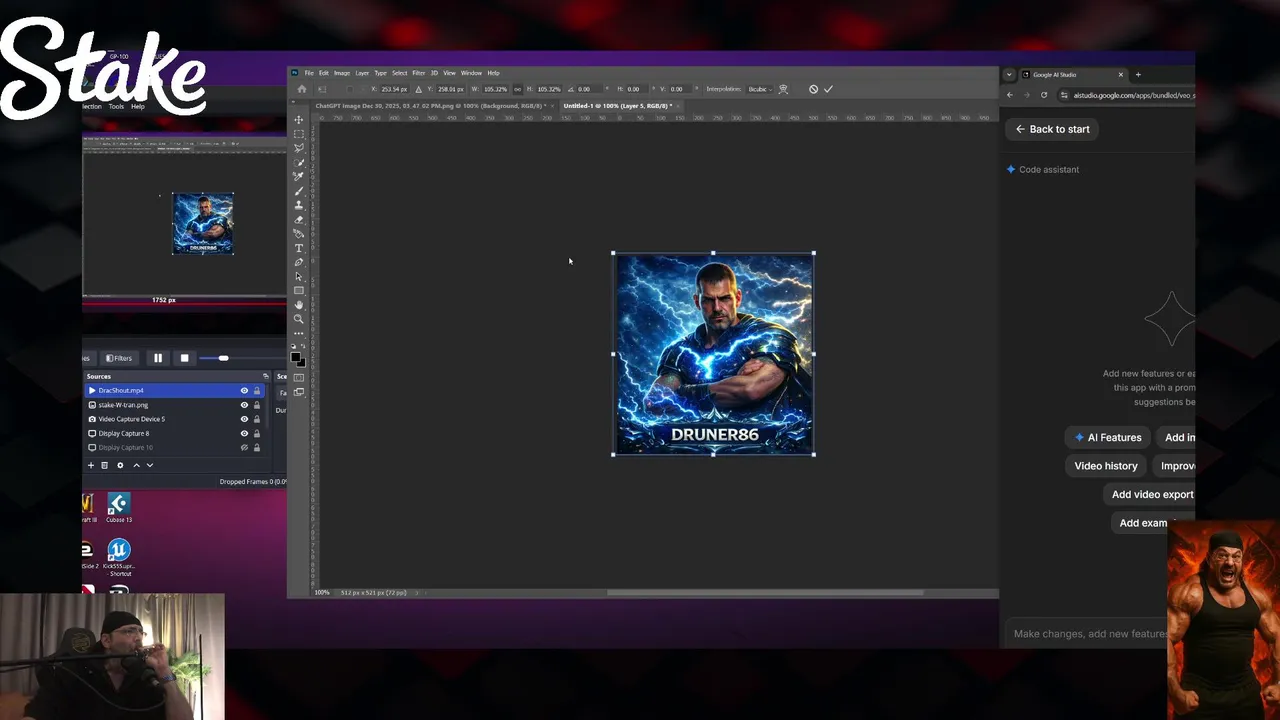Commit the transform with the checkmark
The width and height of the screenshot is (1280, 720).
tap(828, 89)
